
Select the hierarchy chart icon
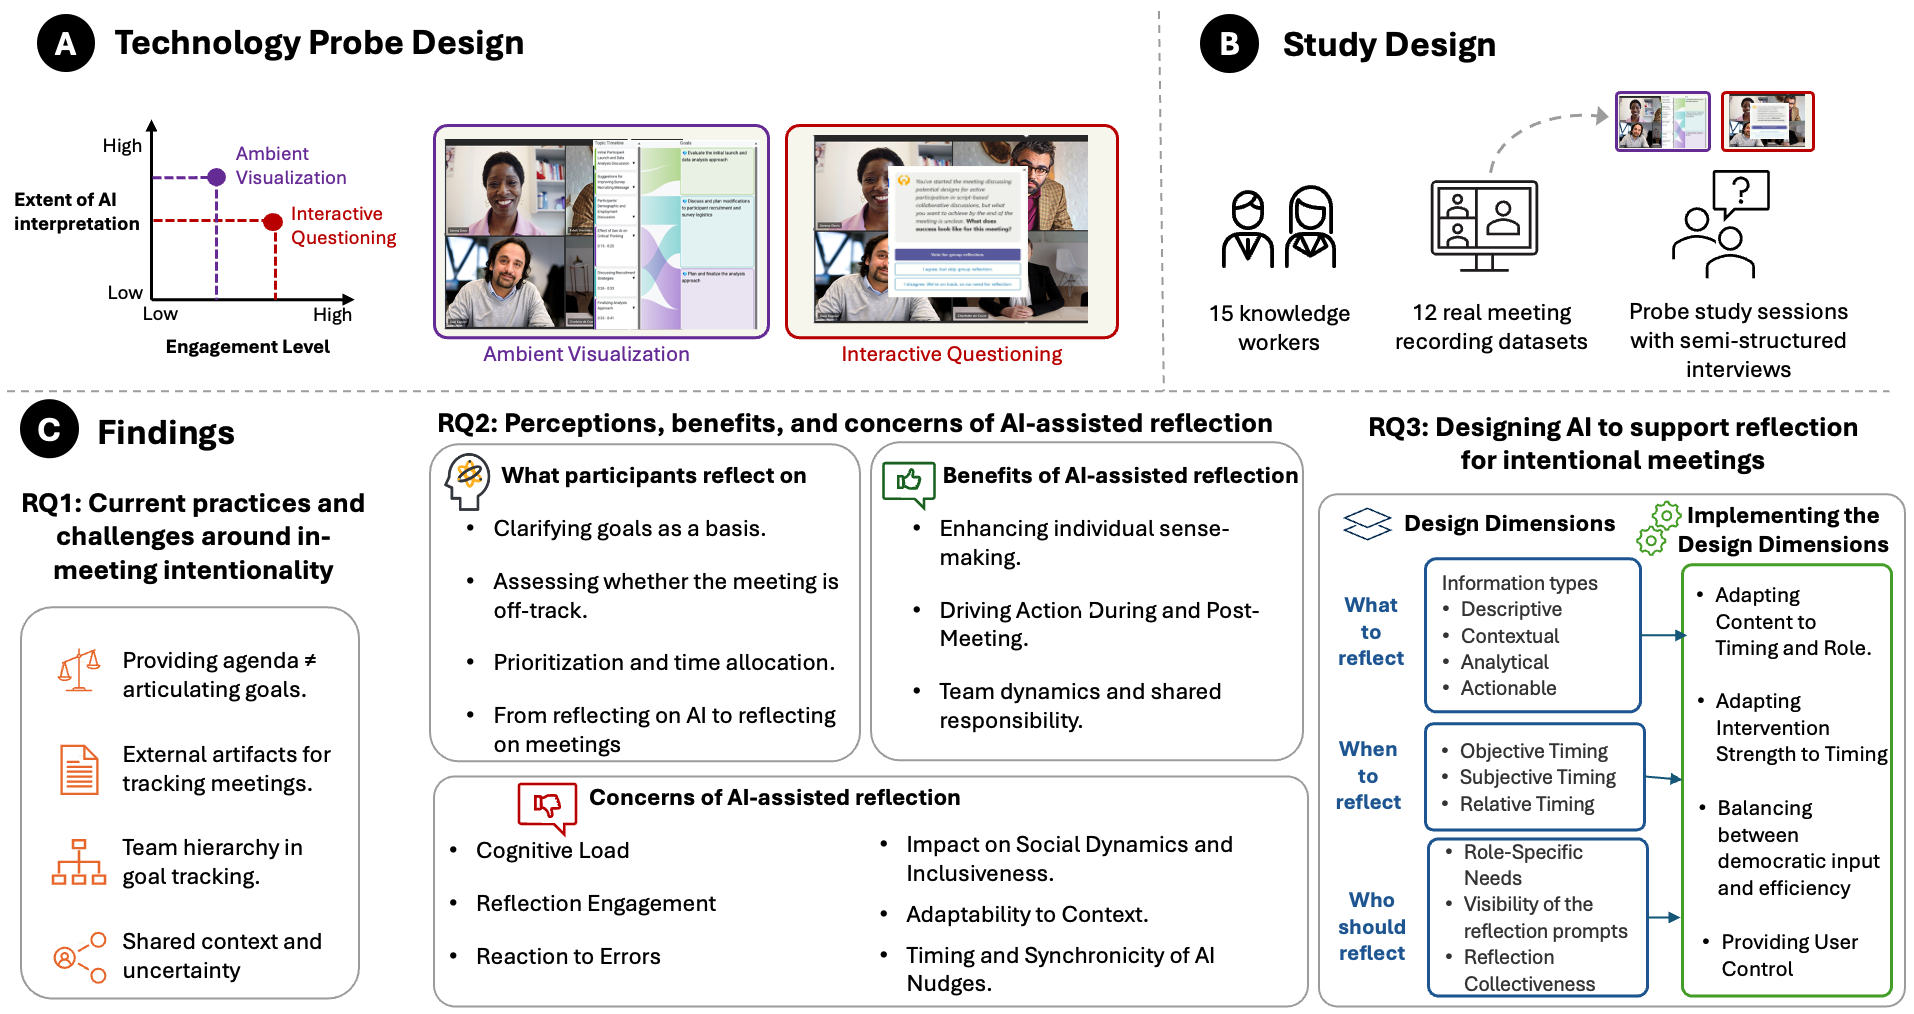click(79, 862)
